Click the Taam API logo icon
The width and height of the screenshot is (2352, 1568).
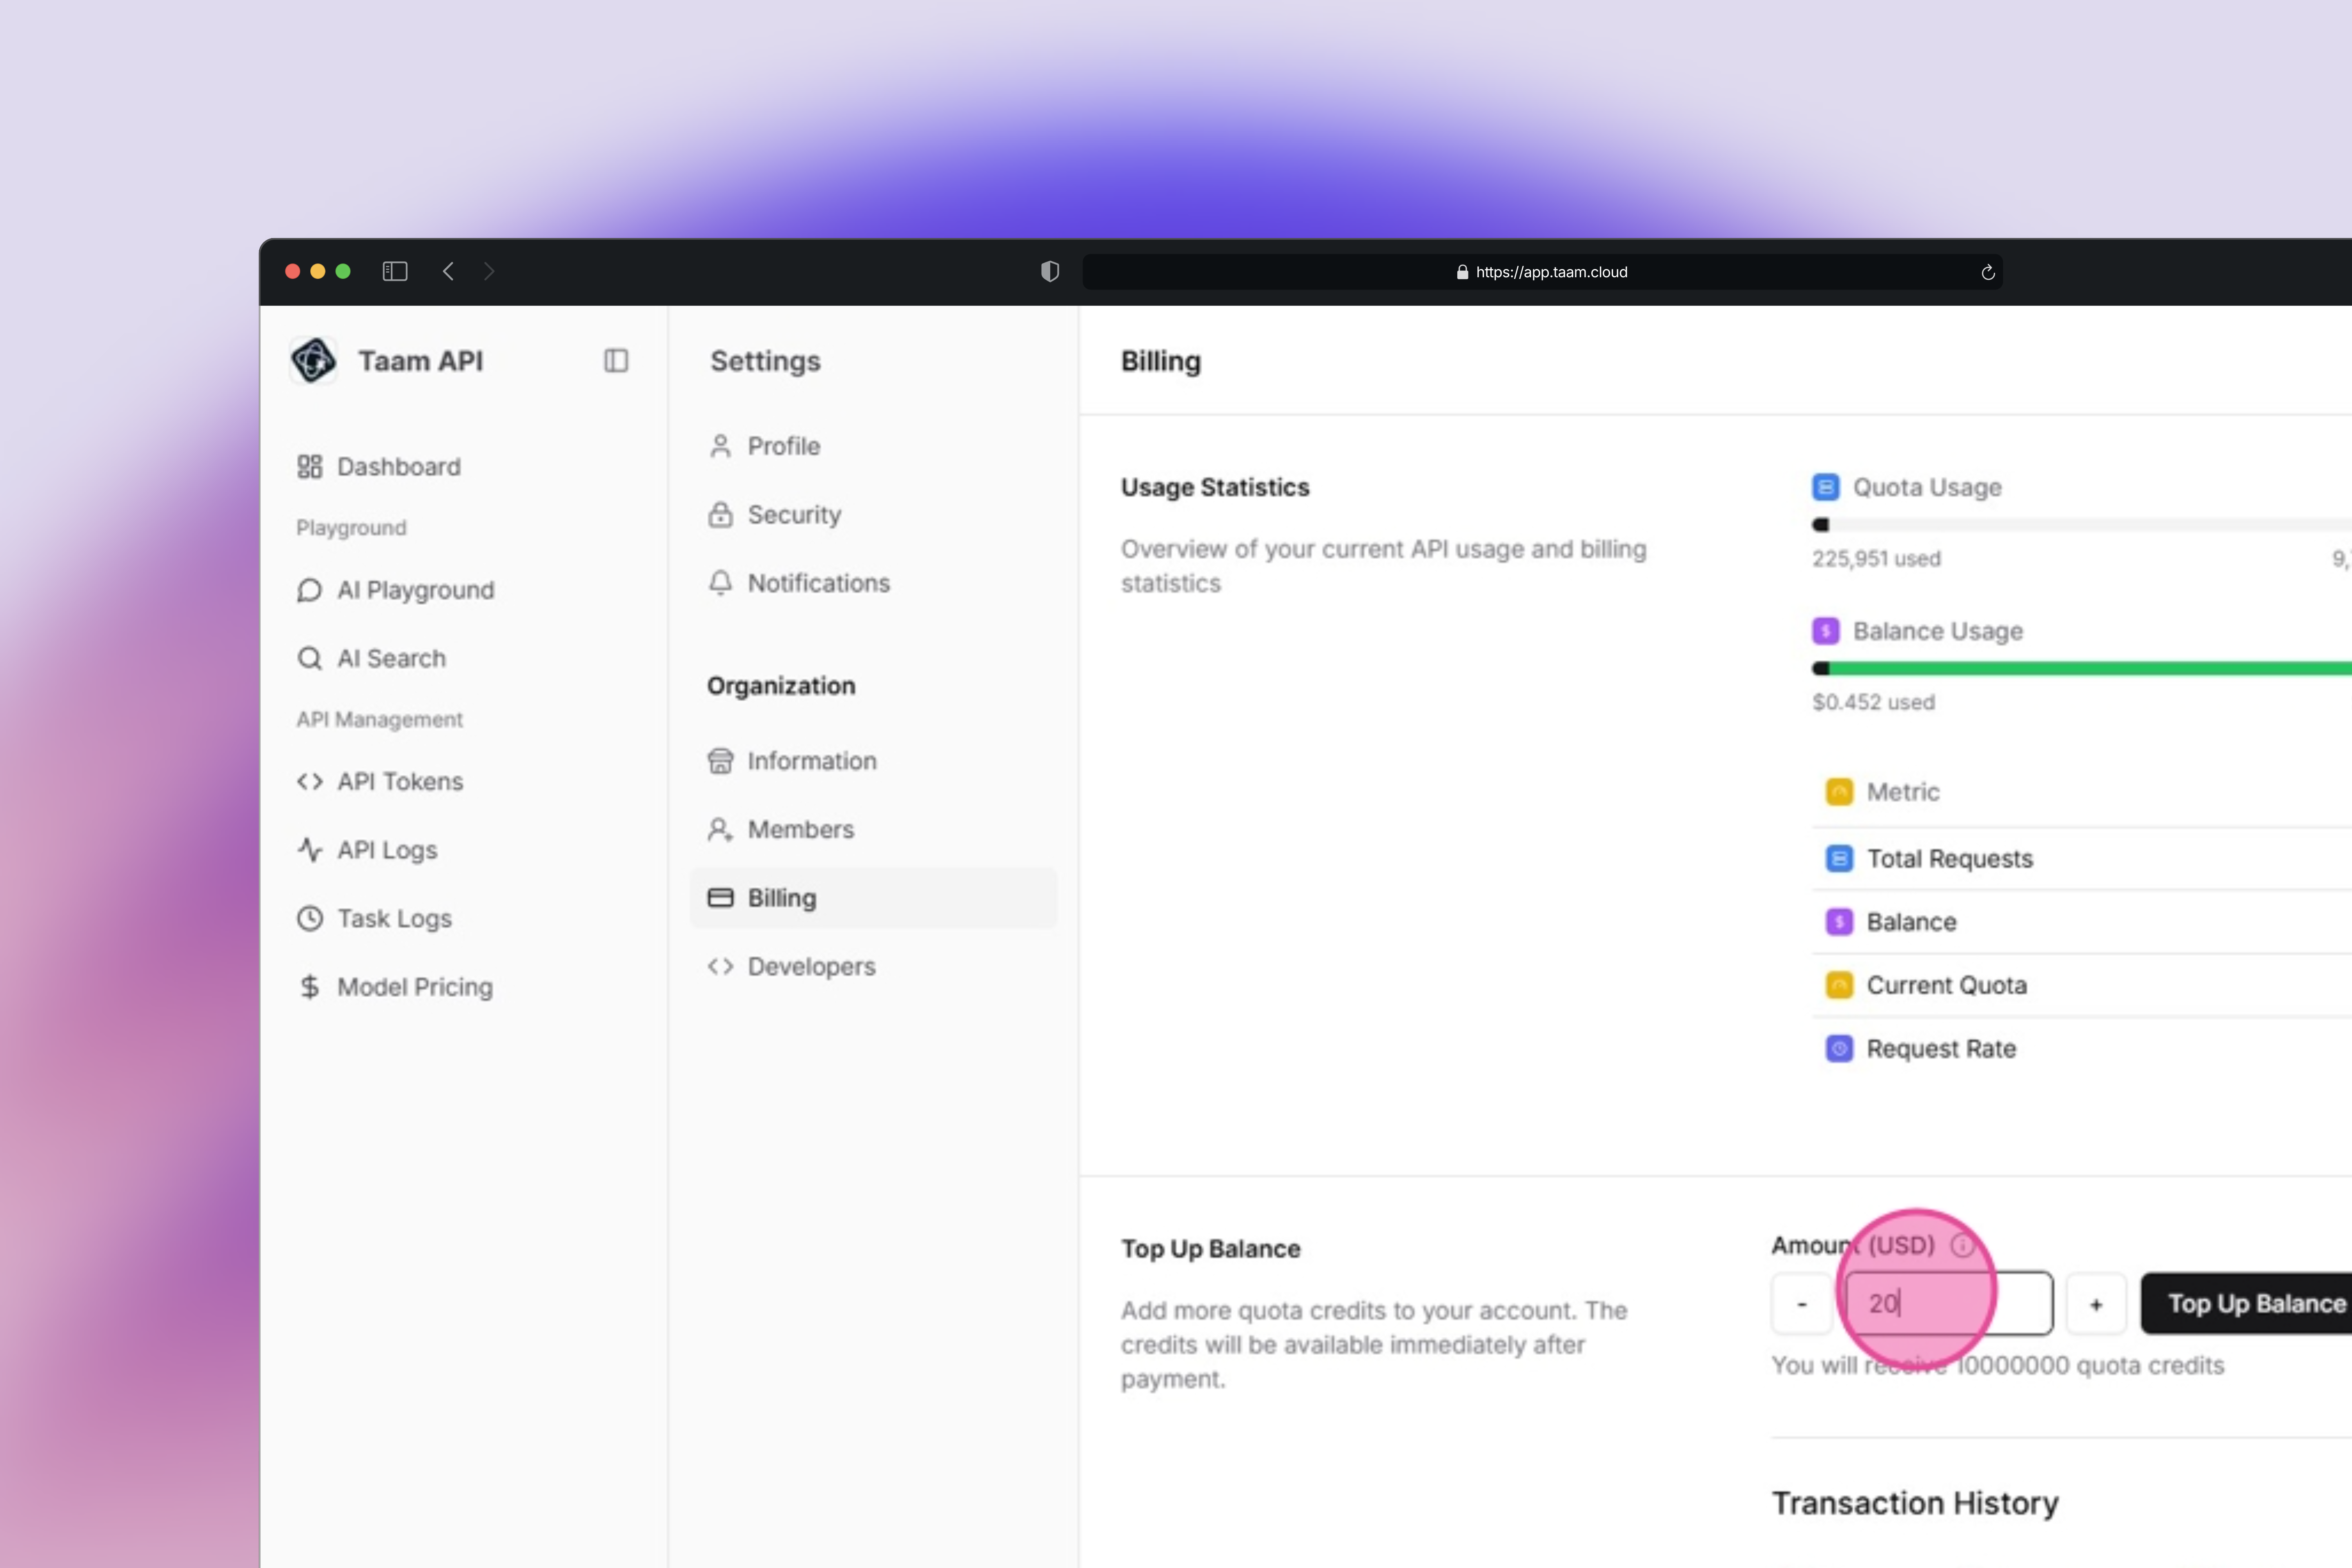313,360
